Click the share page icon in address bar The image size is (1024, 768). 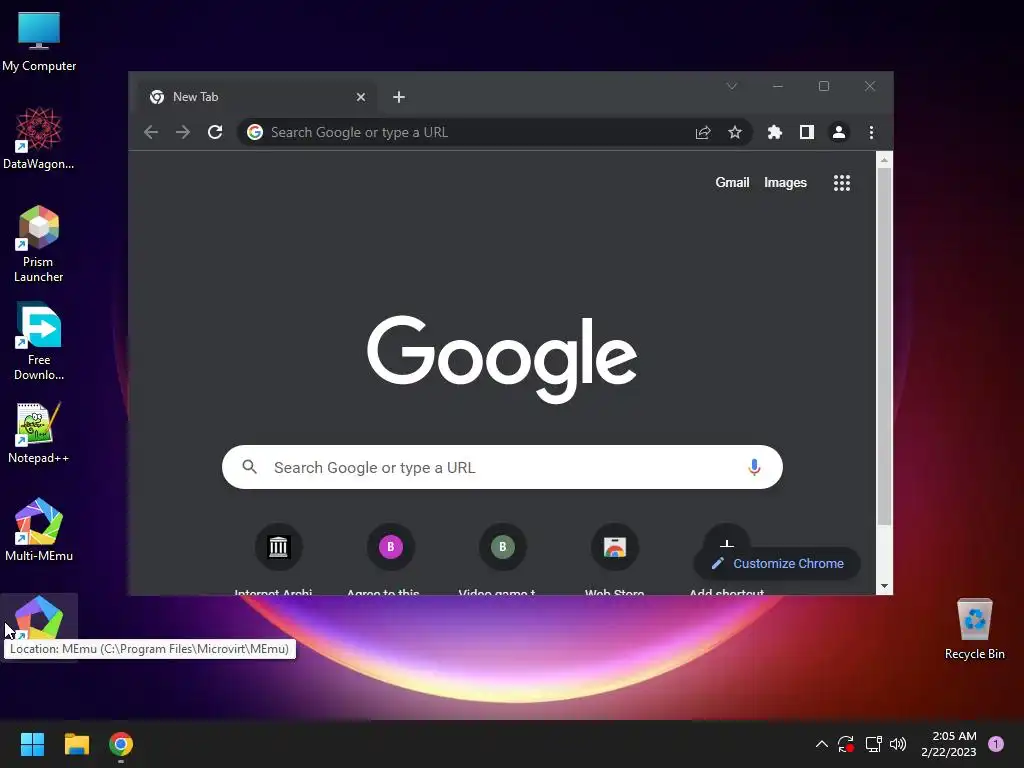click(x=703, y=133)
